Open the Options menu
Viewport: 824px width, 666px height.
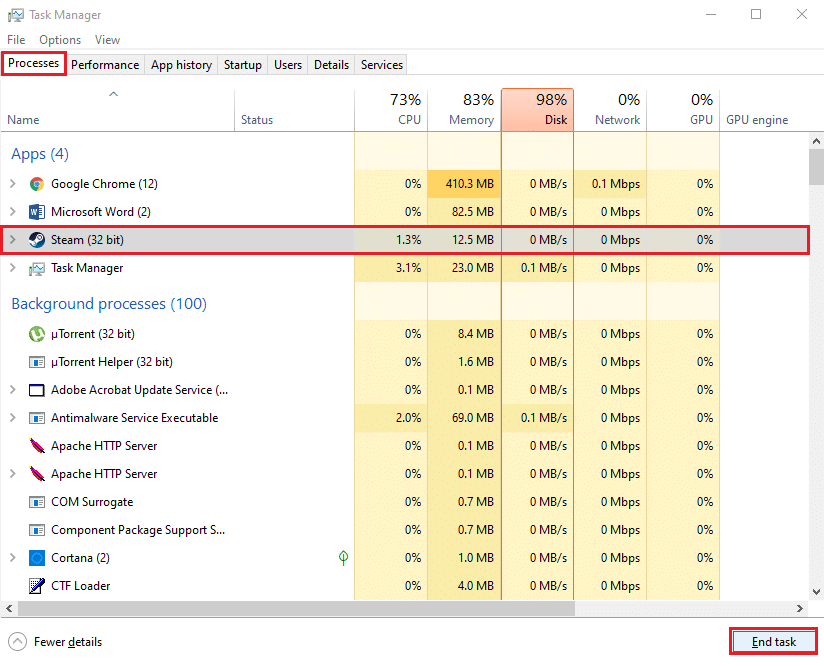tap(59, 40)
